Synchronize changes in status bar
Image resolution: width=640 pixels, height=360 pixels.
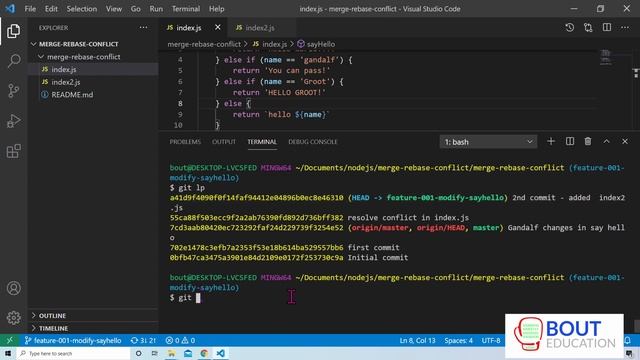[143, 340]
